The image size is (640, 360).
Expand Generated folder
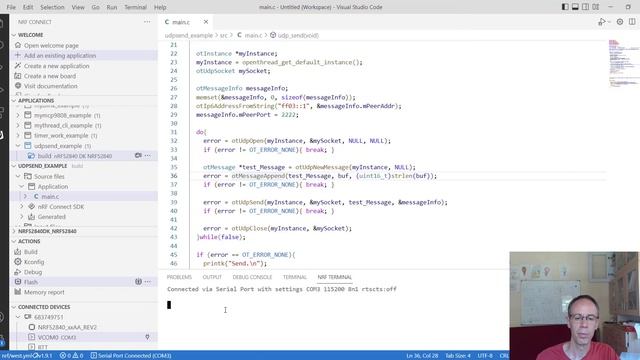point(22,217)
